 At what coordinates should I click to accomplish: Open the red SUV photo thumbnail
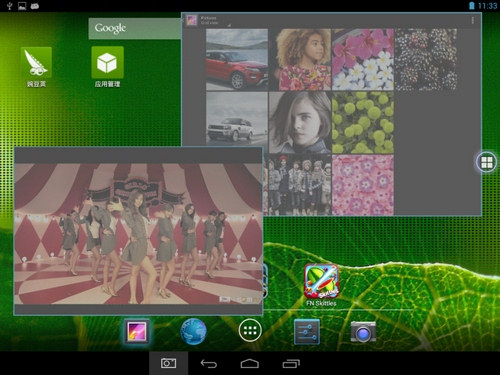tap(237, 59)
